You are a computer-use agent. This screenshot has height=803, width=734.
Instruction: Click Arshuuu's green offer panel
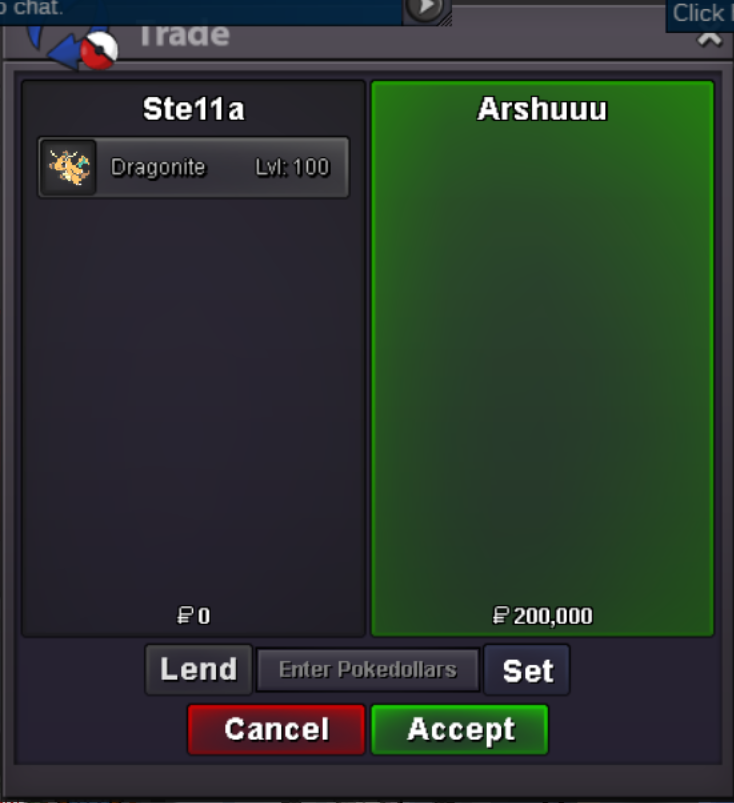point(542,358)
